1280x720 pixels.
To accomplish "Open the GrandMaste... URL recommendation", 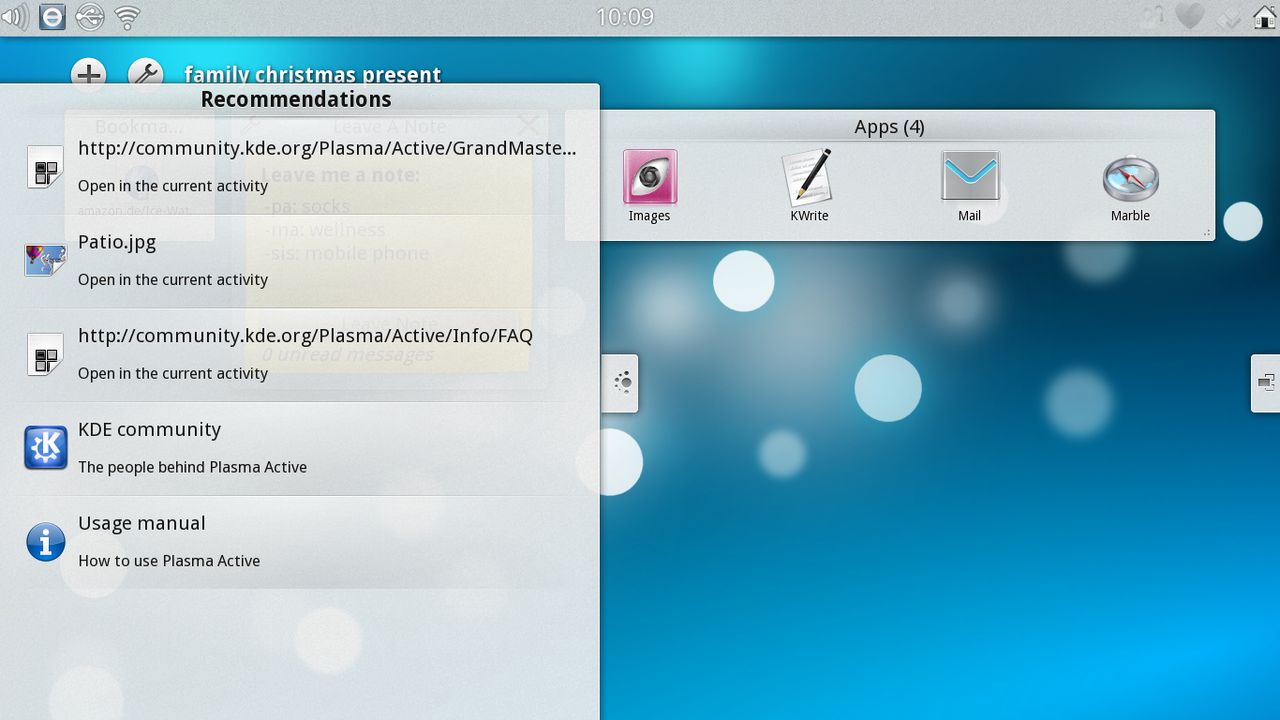I will [300, 167].
